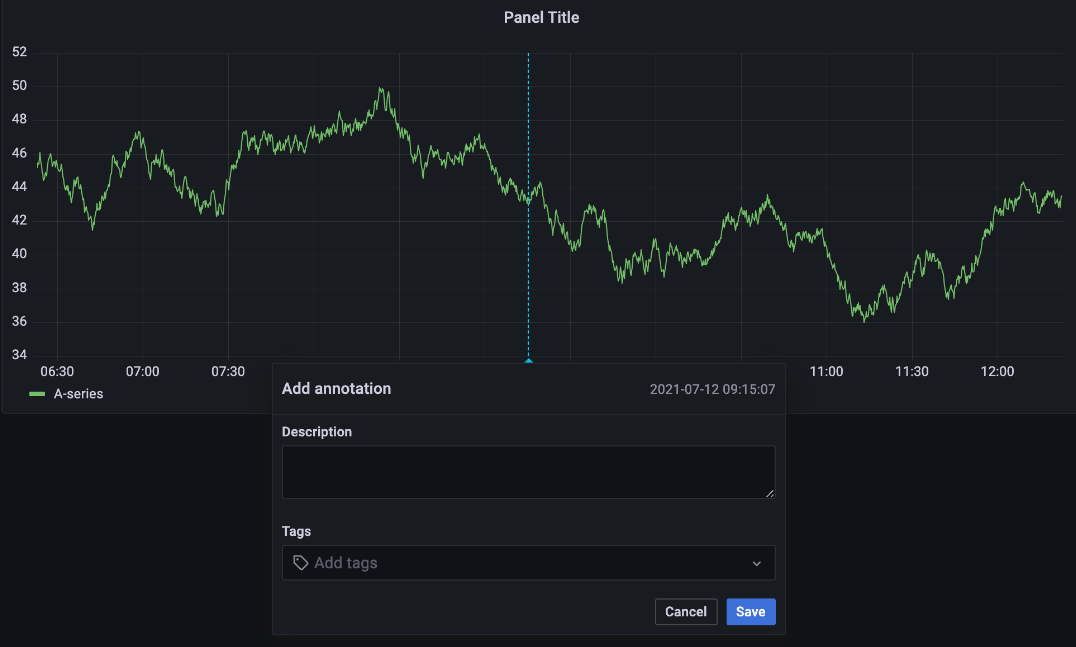
Task: Click the Add annotation dialog title
Action: pyautogui.click(x=336, y=388)
